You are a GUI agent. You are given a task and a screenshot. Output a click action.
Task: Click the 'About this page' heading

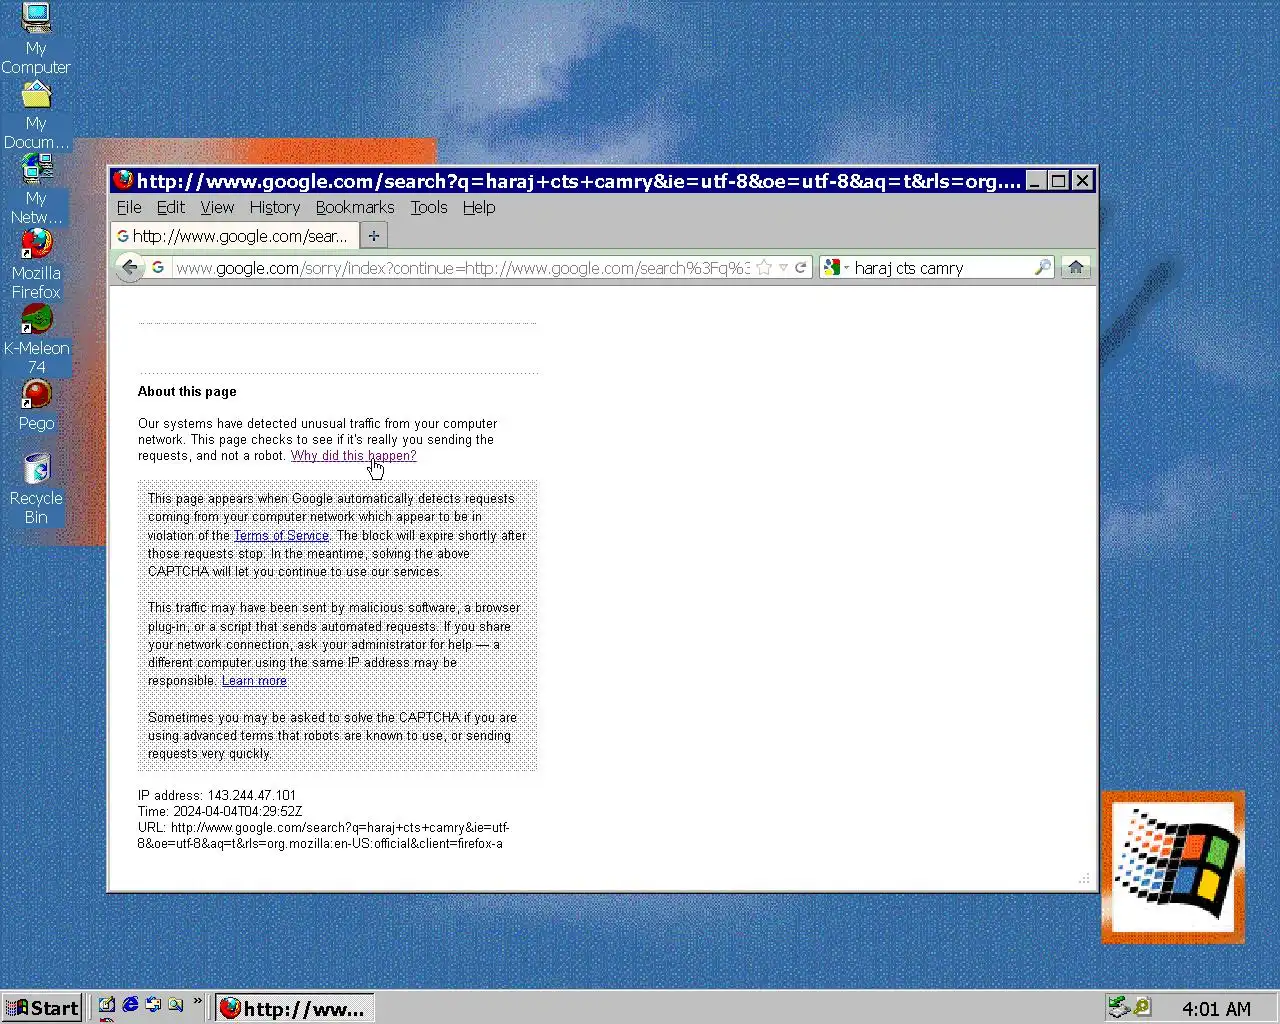coord(187,391)
